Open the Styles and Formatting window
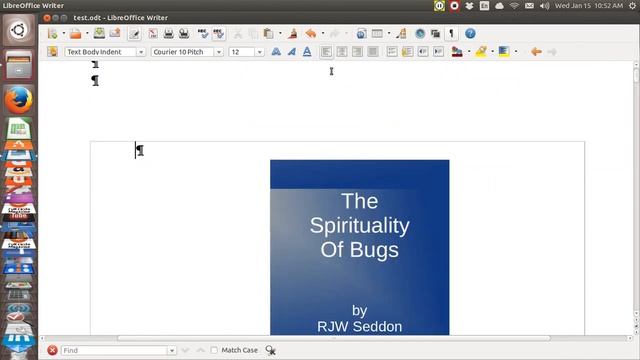Screen dimensions: 640x360 pos(52,51)
